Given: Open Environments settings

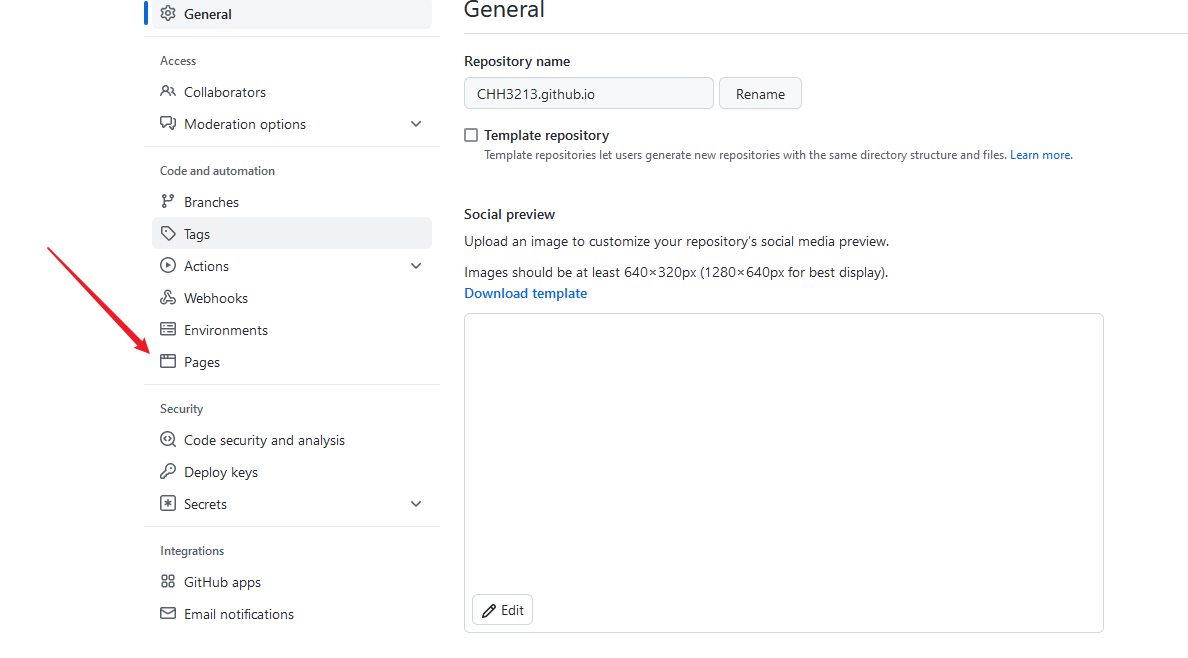Looking at the screenshot, I should click(x=292, y=330).
